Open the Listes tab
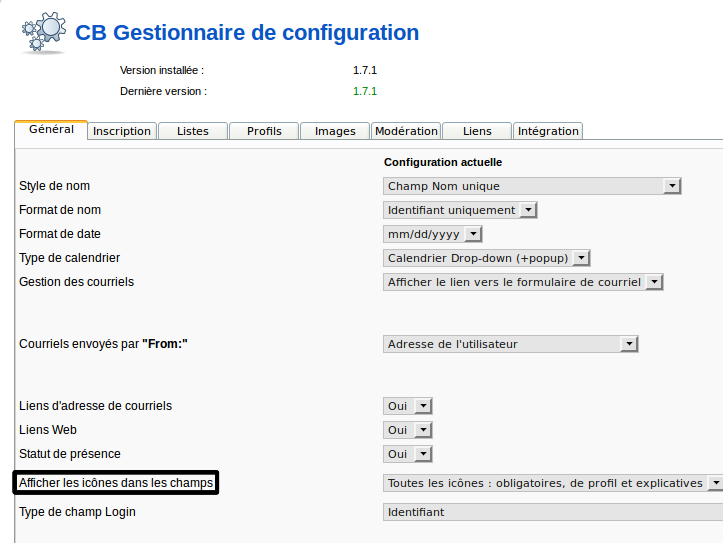Image resolution: width=723 pixels, height=543 pixels. 193,131
